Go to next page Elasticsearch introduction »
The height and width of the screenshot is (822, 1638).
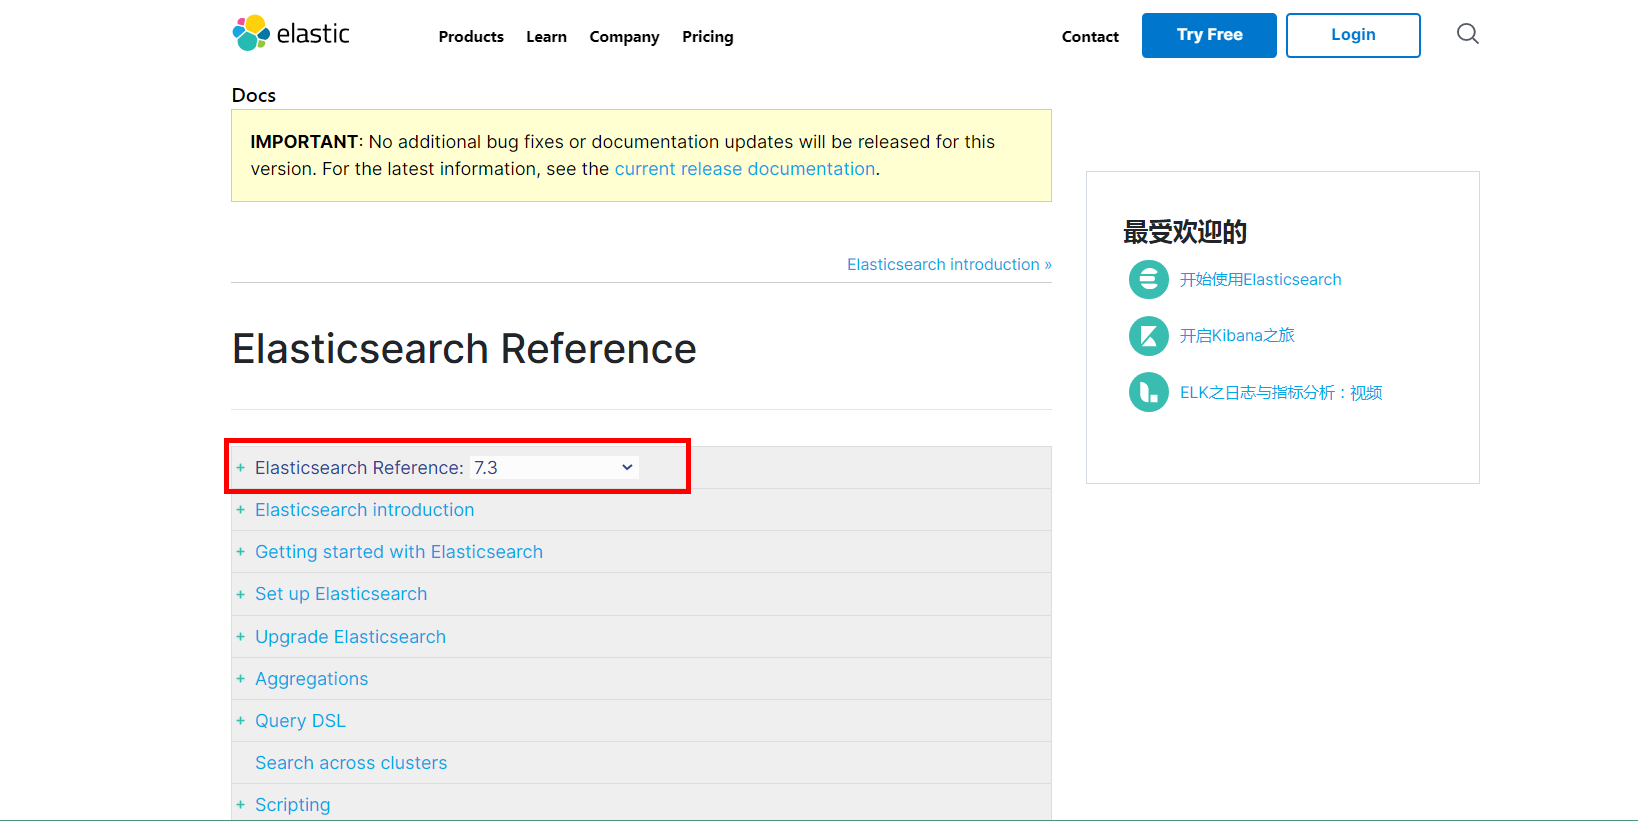[949, 264]
